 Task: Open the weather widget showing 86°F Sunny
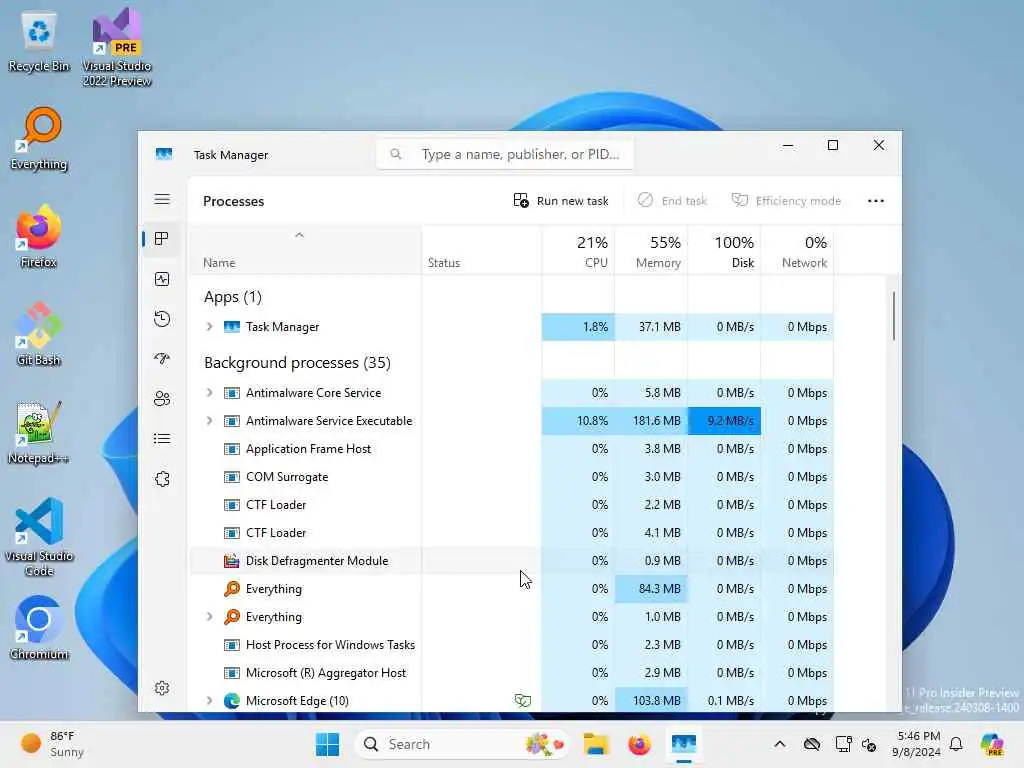pyautogui.click(x=52, y=744)
